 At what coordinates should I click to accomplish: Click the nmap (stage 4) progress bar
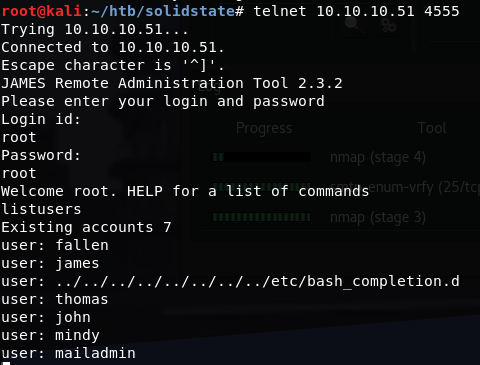[262, 157]
